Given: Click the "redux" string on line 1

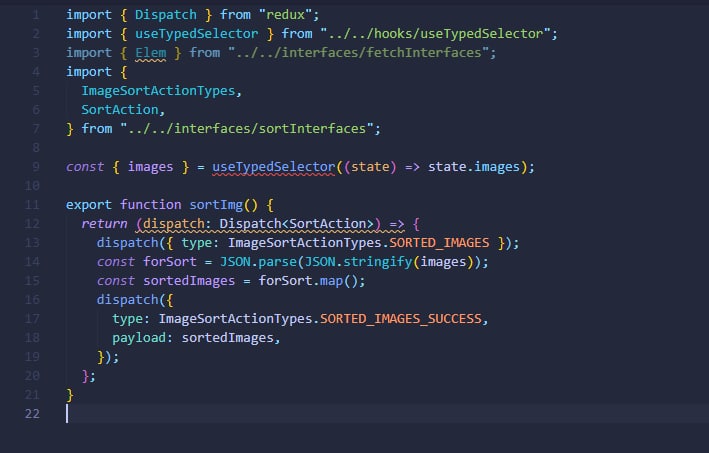Looking at the screenshot, I should coord(285,14).
